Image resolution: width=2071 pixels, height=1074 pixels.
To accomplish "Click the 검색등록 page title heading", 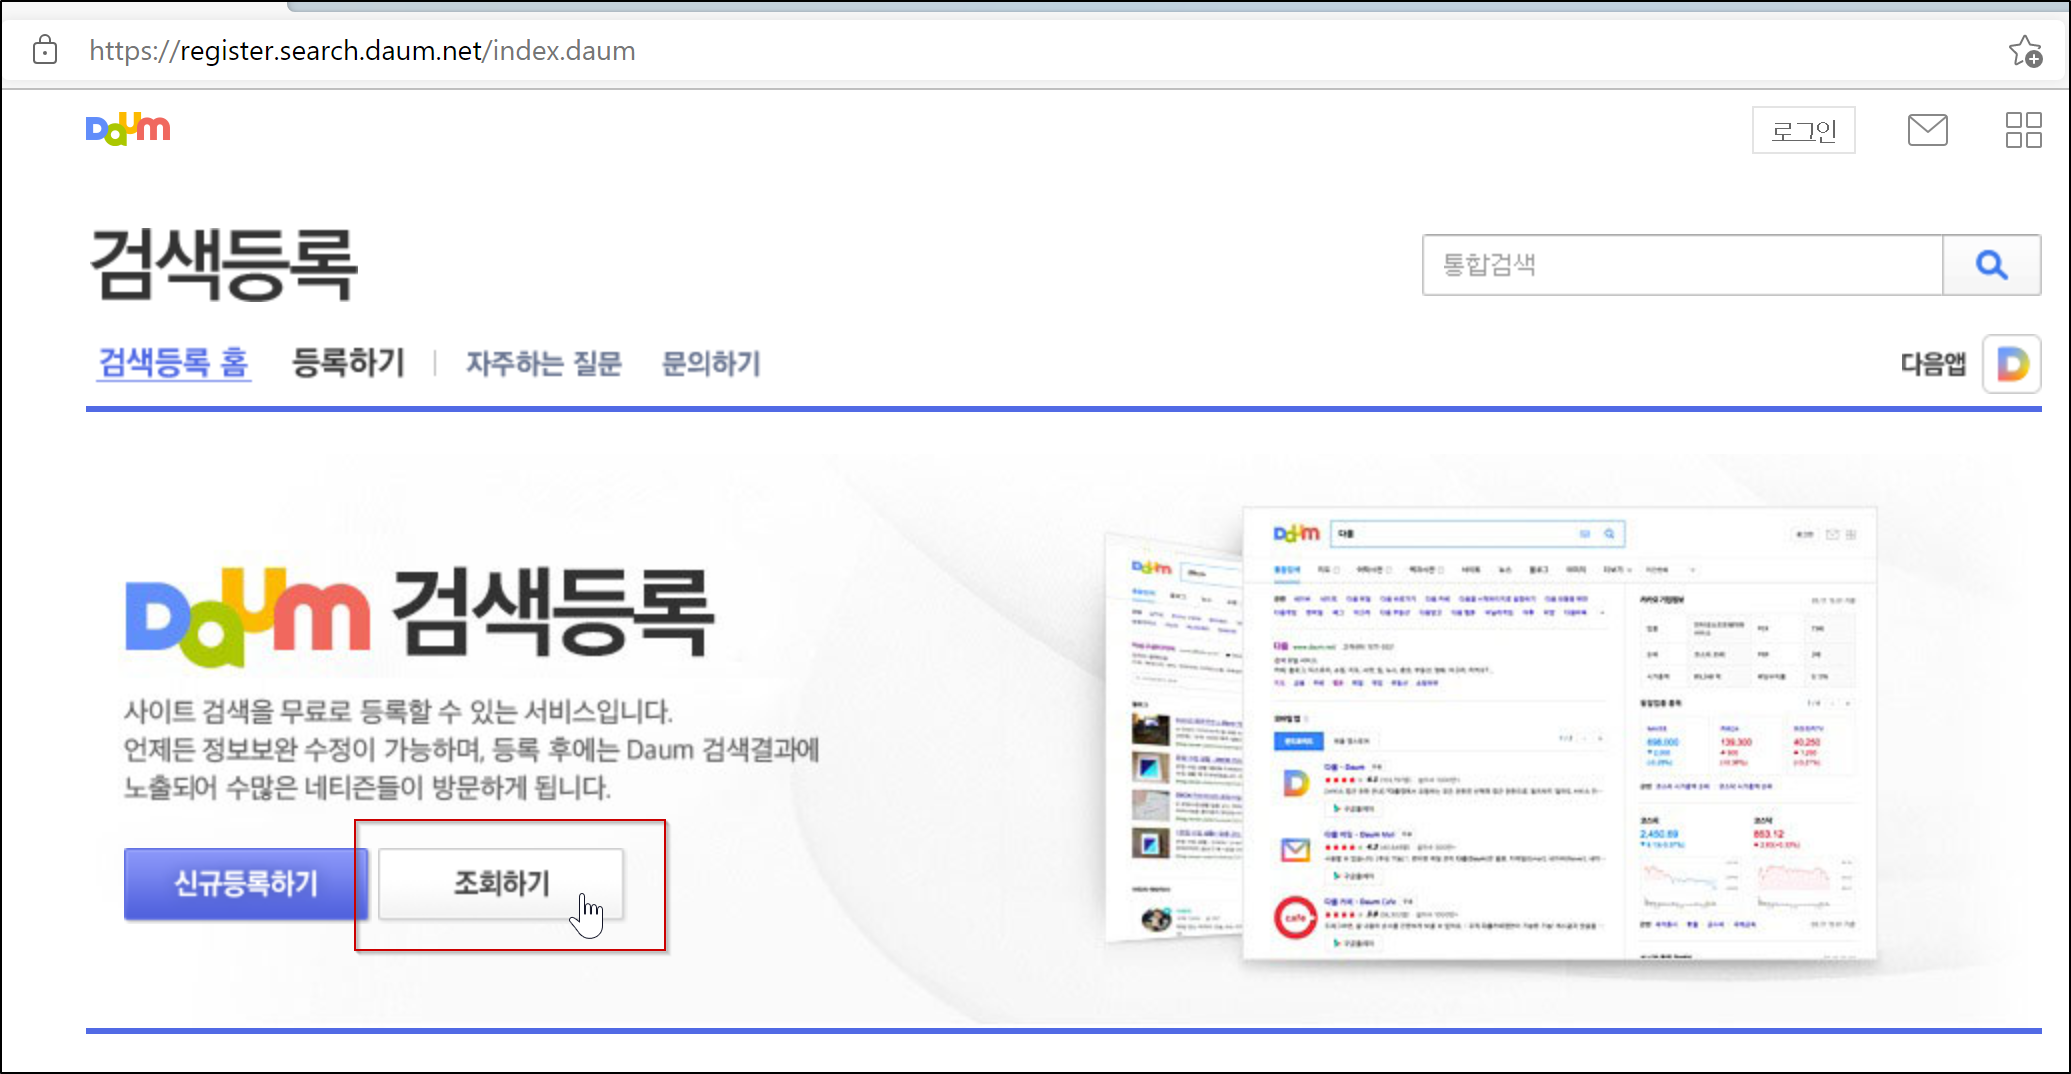I will tap(224, 264).
